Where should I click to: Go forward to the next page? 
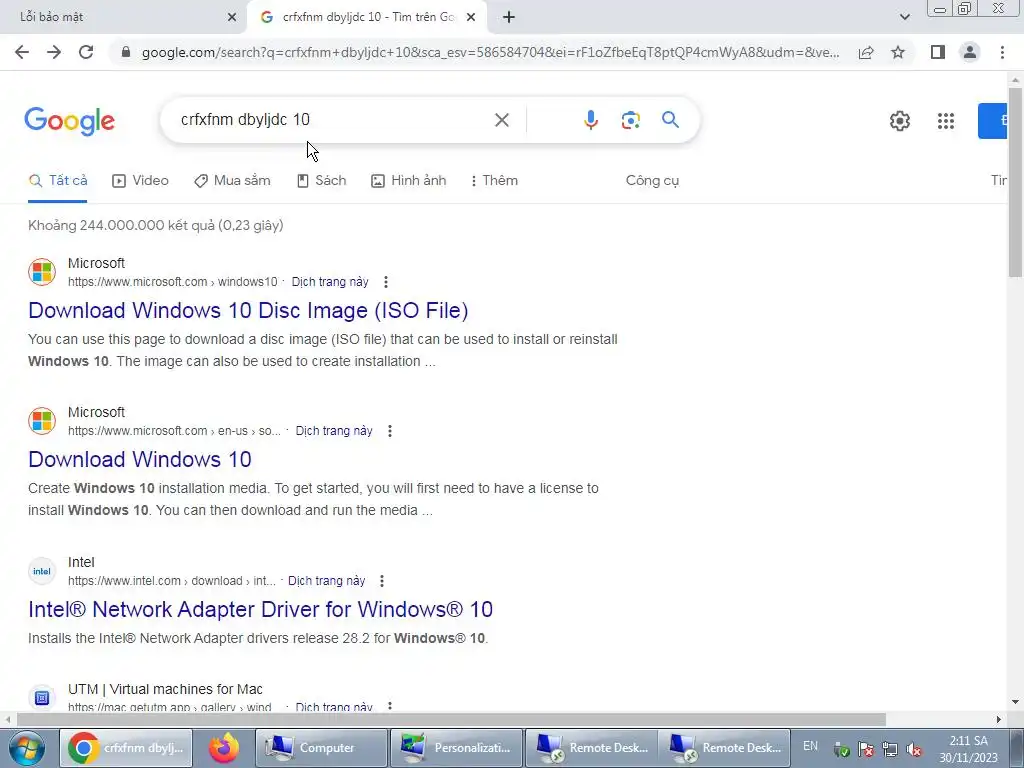(x=54, y=52)
